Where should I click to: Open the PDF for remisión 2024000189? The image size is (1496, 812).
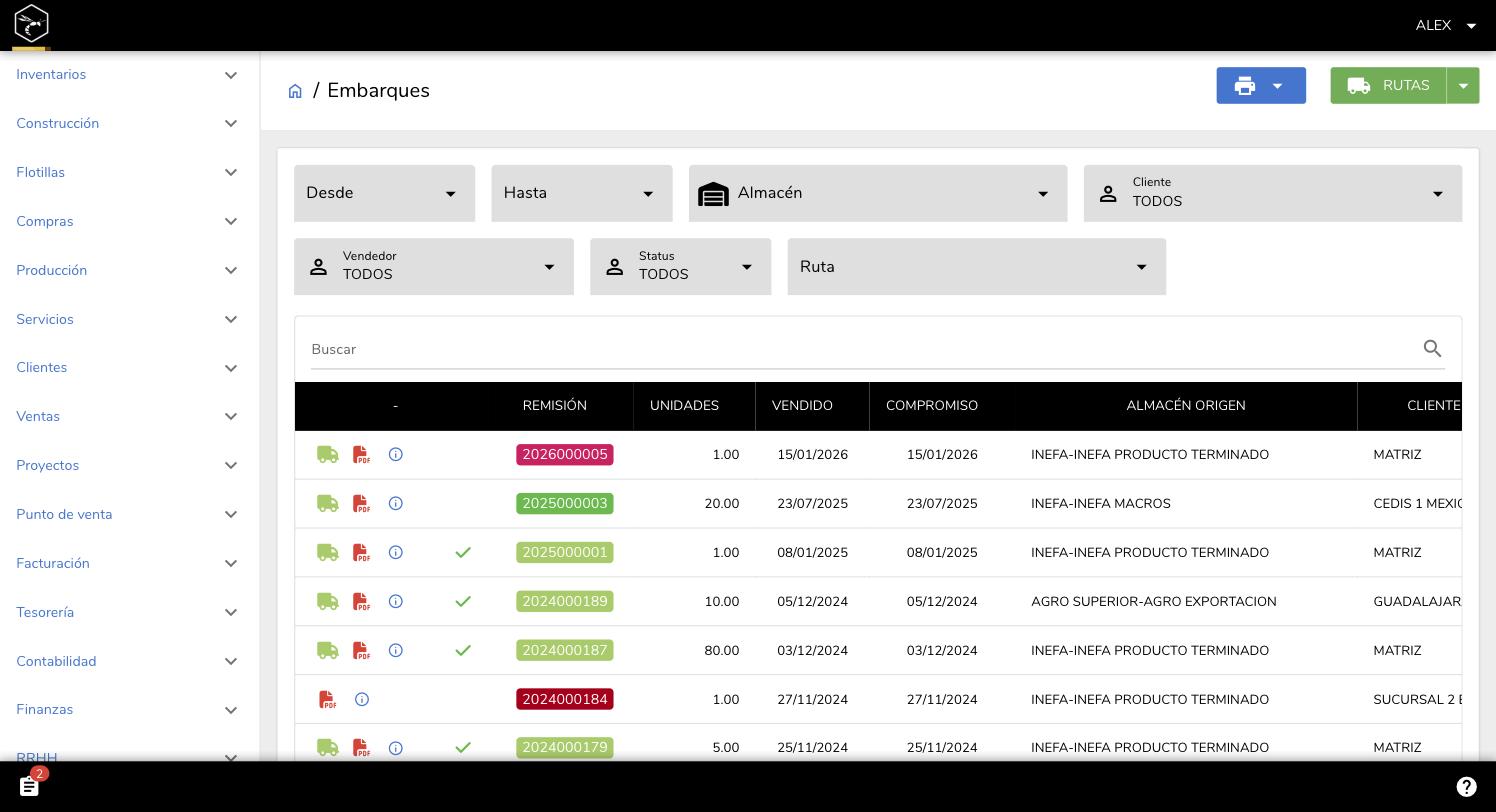point(362,602)
